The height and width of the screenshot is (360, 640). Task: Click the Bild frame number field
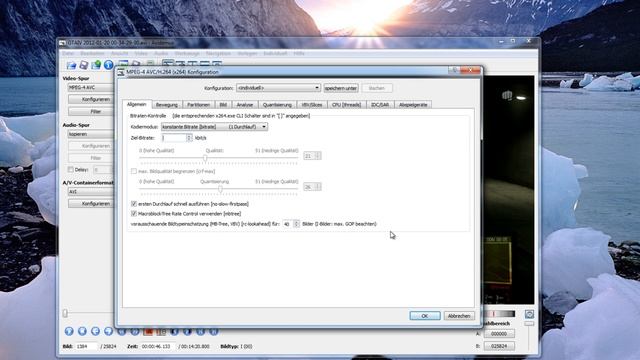pos(86,346)
